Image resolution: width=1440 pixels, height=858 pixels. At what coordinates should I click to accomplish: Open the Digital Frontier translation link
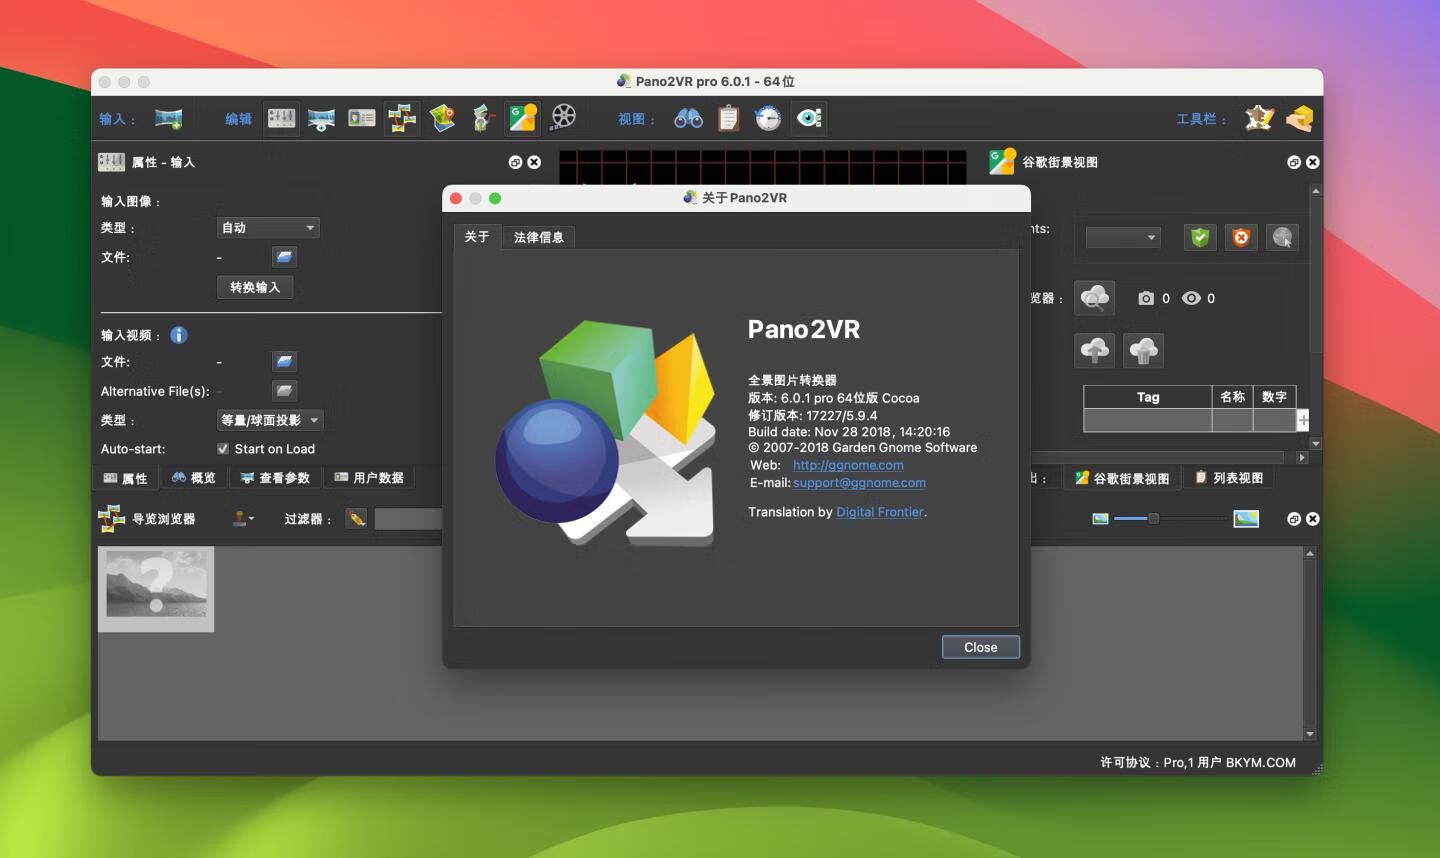(x=880, y=512)
